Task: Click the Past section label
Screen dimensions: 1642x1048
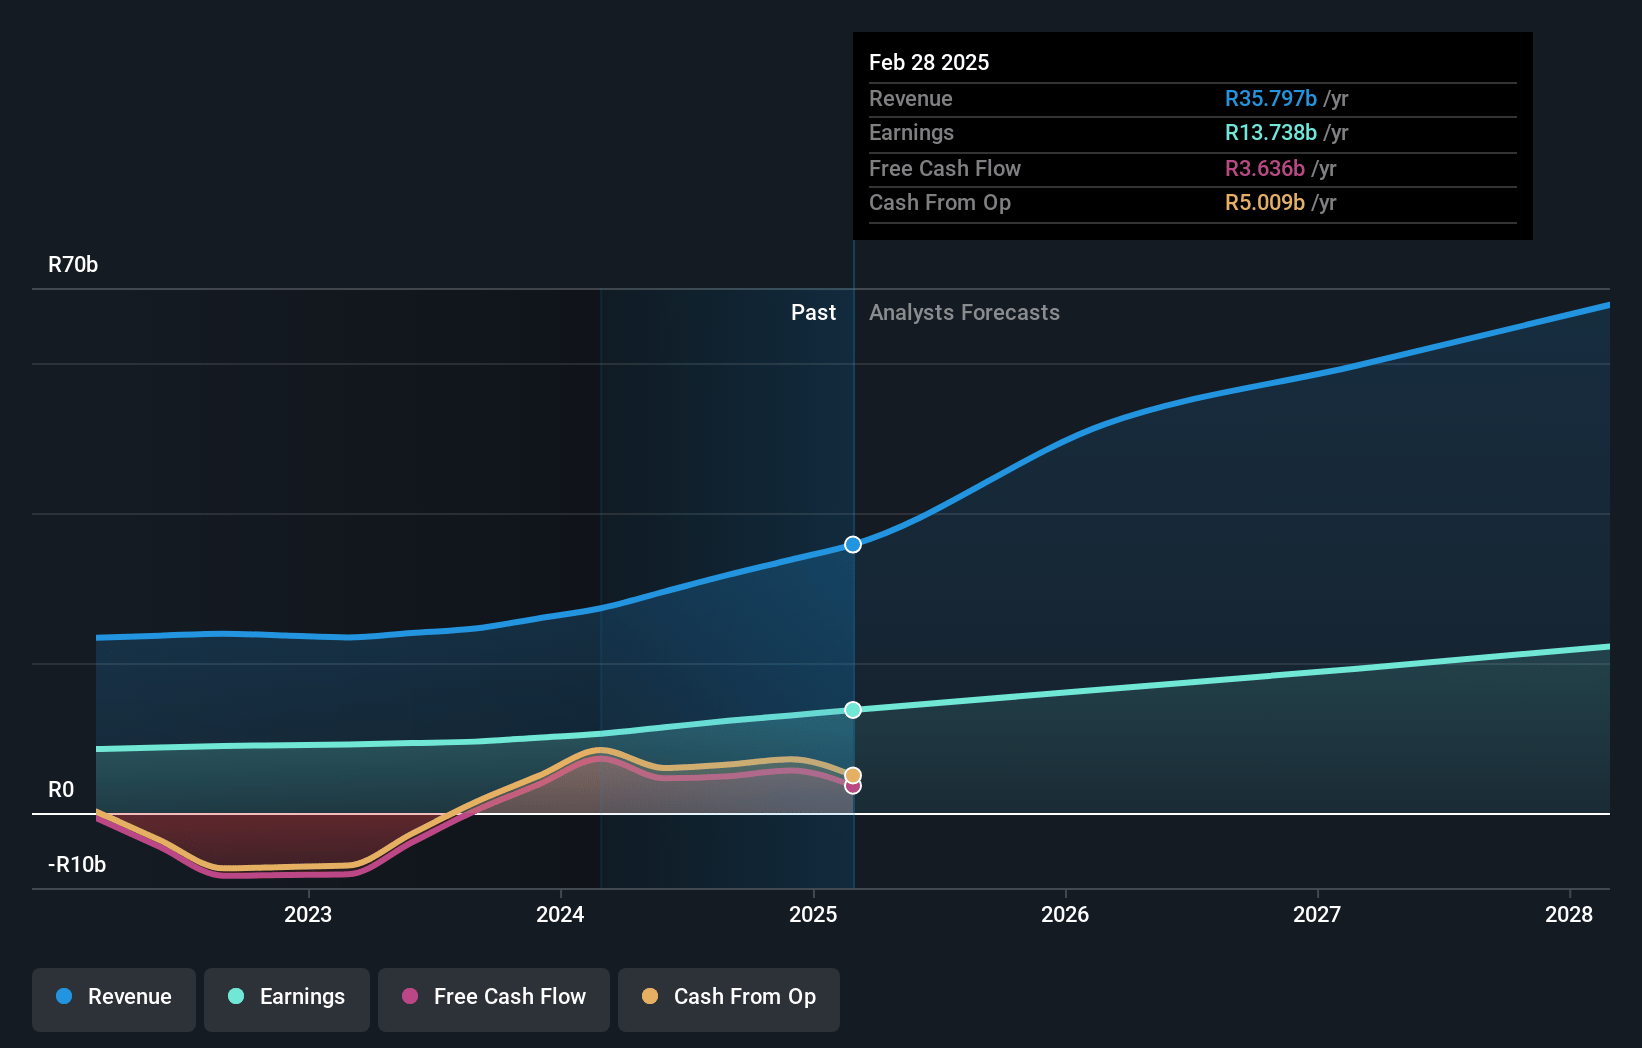Action: tap(813, 313)
